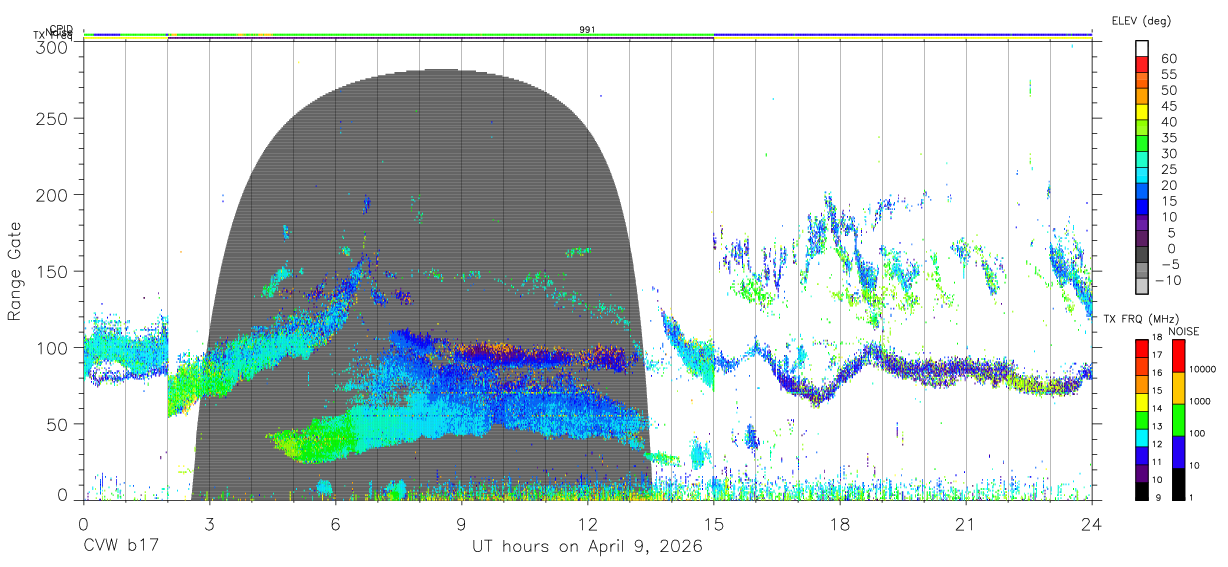Screen dimensions: 1228x567
Task: Pick the black swatch in NOISE colorbar
Action: coord(1179,483)
